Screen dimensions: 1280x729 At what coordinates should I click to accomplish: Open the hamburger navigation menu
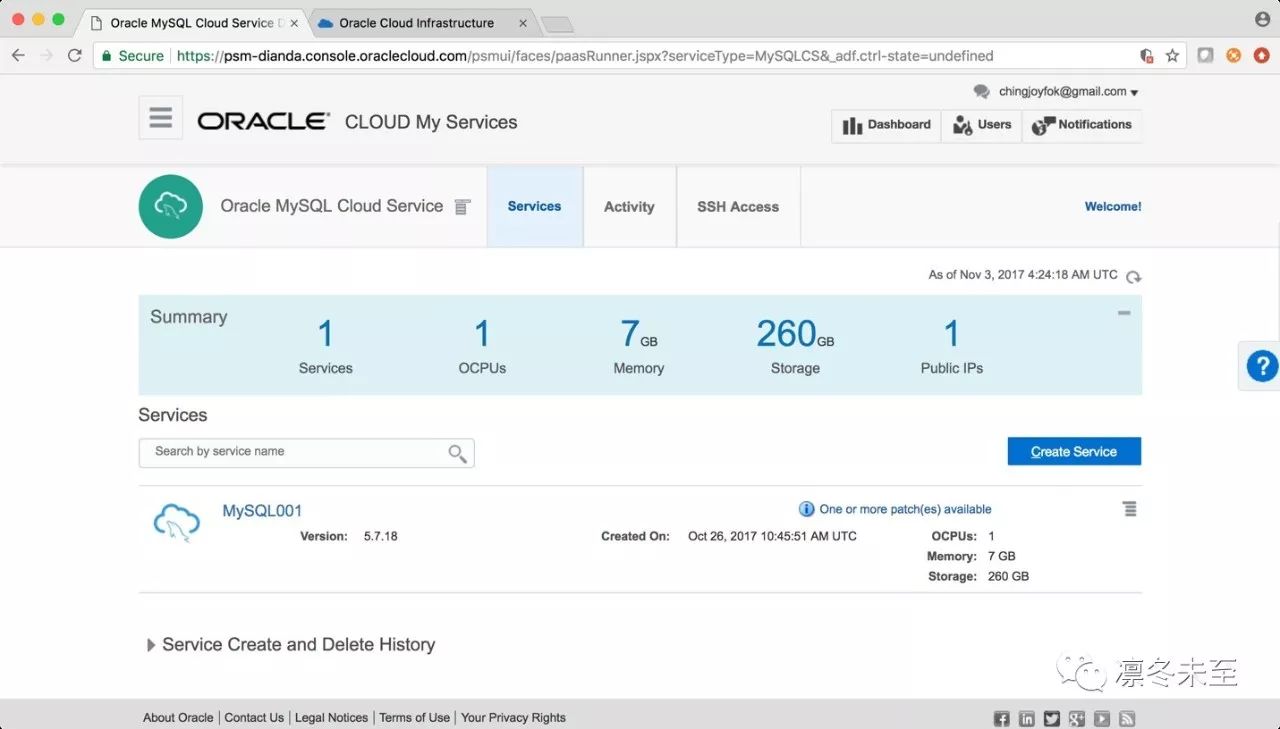click(x=161, y=118)
